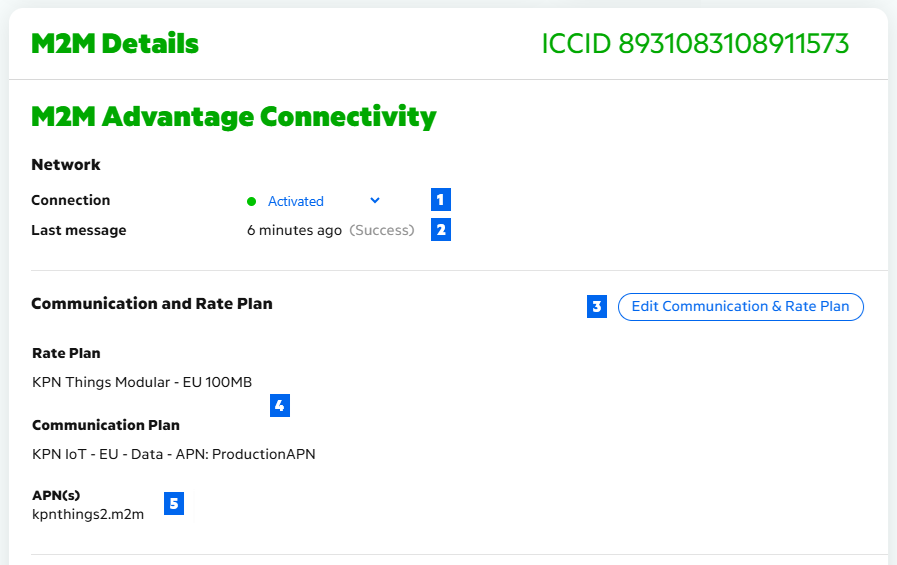Image resolution: width=897 pixels, height=565 pixels.
Task: Click the Network section heading
Action: [66, 164]
